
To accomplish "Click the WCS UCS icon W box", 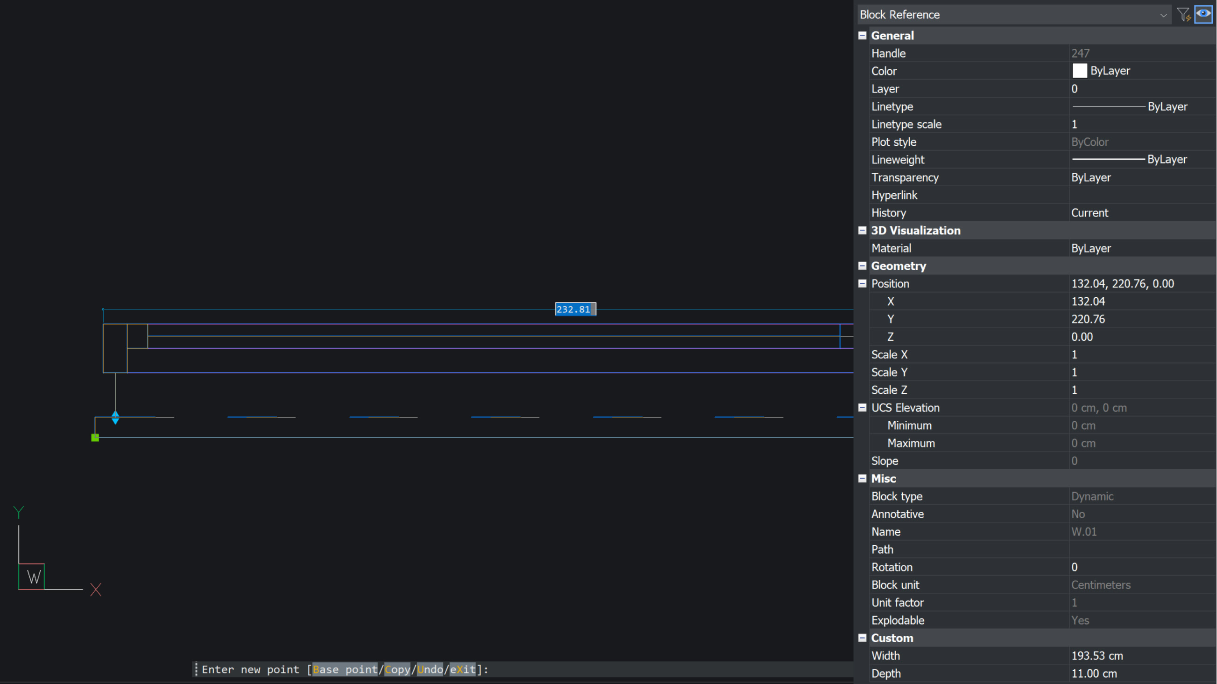I will coord(32,577).
